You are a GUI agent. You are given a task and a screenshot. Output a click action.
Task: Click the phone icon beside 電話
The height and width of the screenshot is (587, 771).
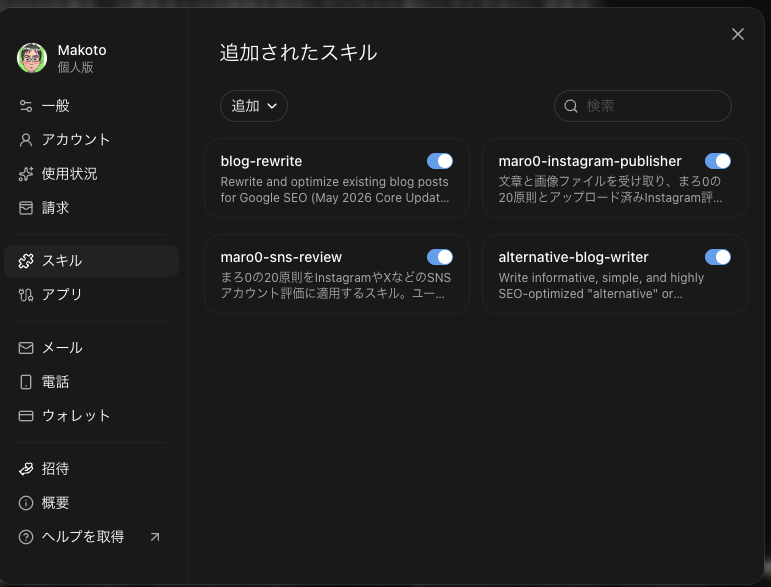point(26,382)
